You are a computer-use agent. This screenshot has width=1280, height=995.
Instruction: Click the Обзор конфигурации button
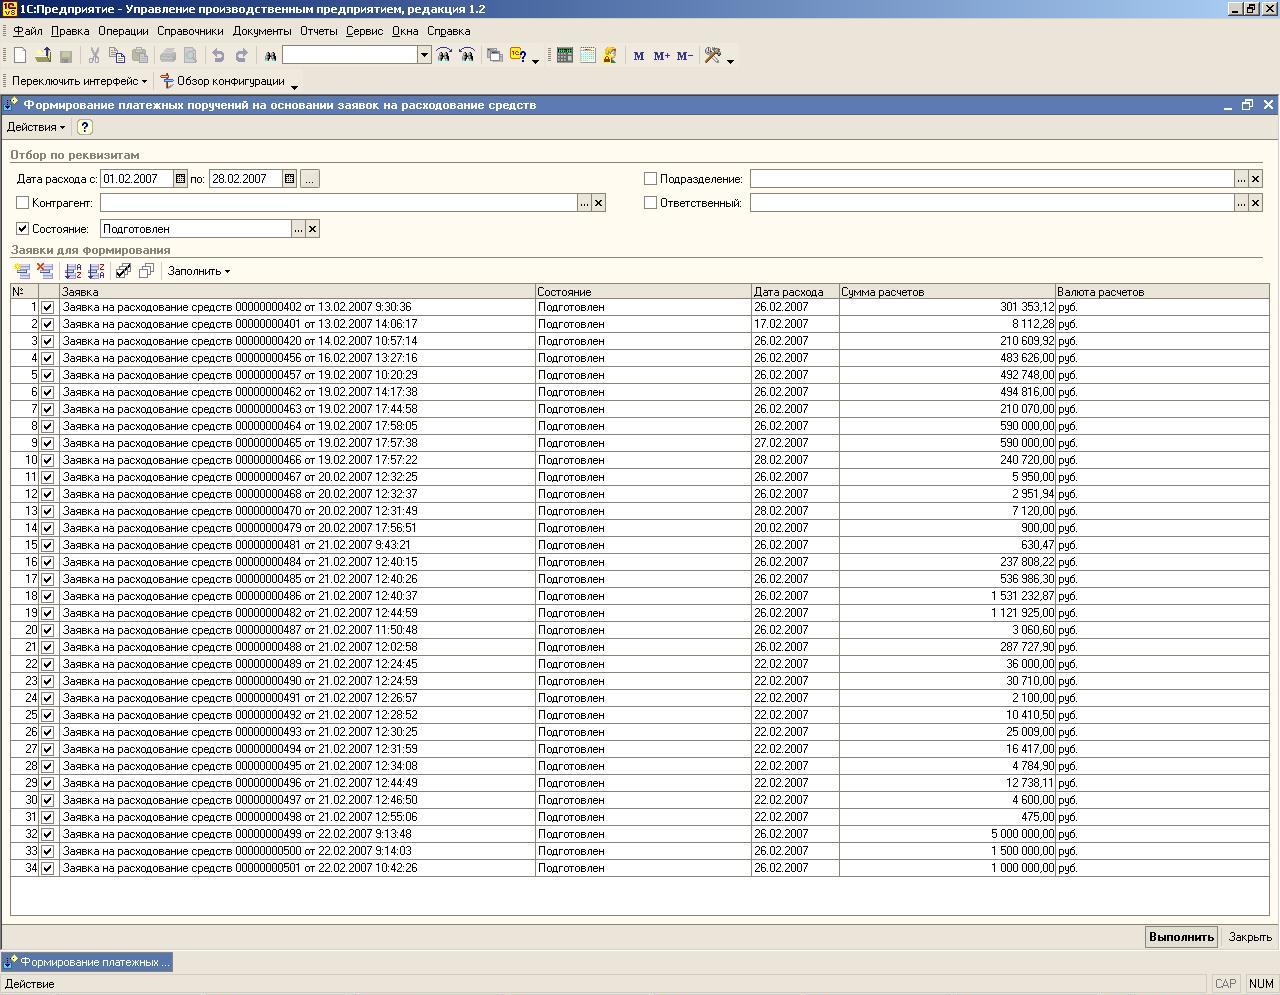pyautogui.click(x=223, y=81)
